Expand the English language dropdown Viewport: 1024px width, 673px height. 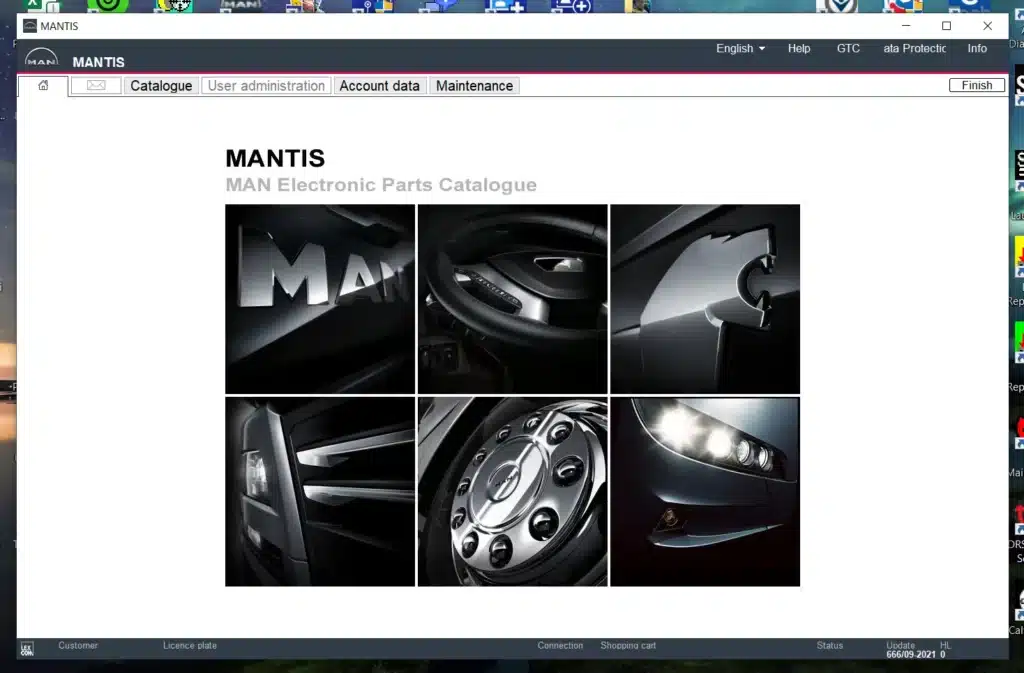pos(740,48)
